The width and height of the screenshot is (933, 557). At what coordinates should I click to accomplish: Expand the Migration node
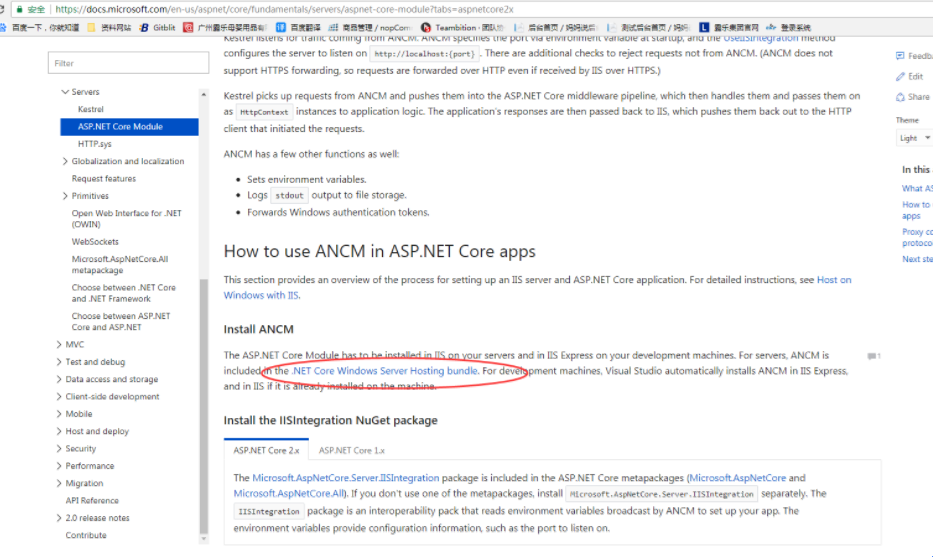point(58,483)
